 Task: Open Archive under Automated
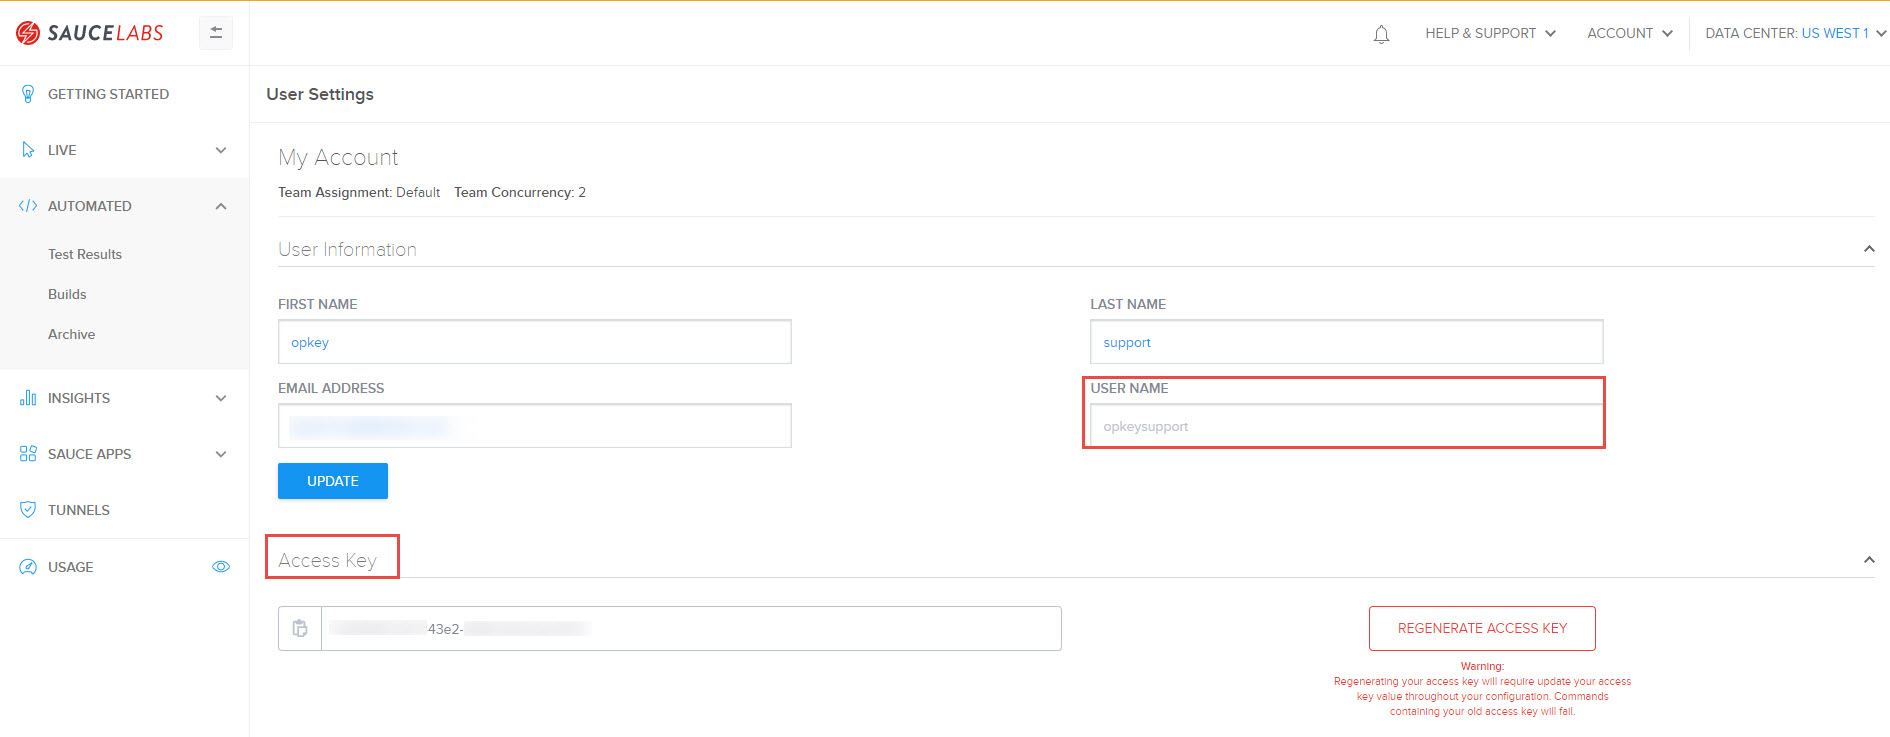72,334
